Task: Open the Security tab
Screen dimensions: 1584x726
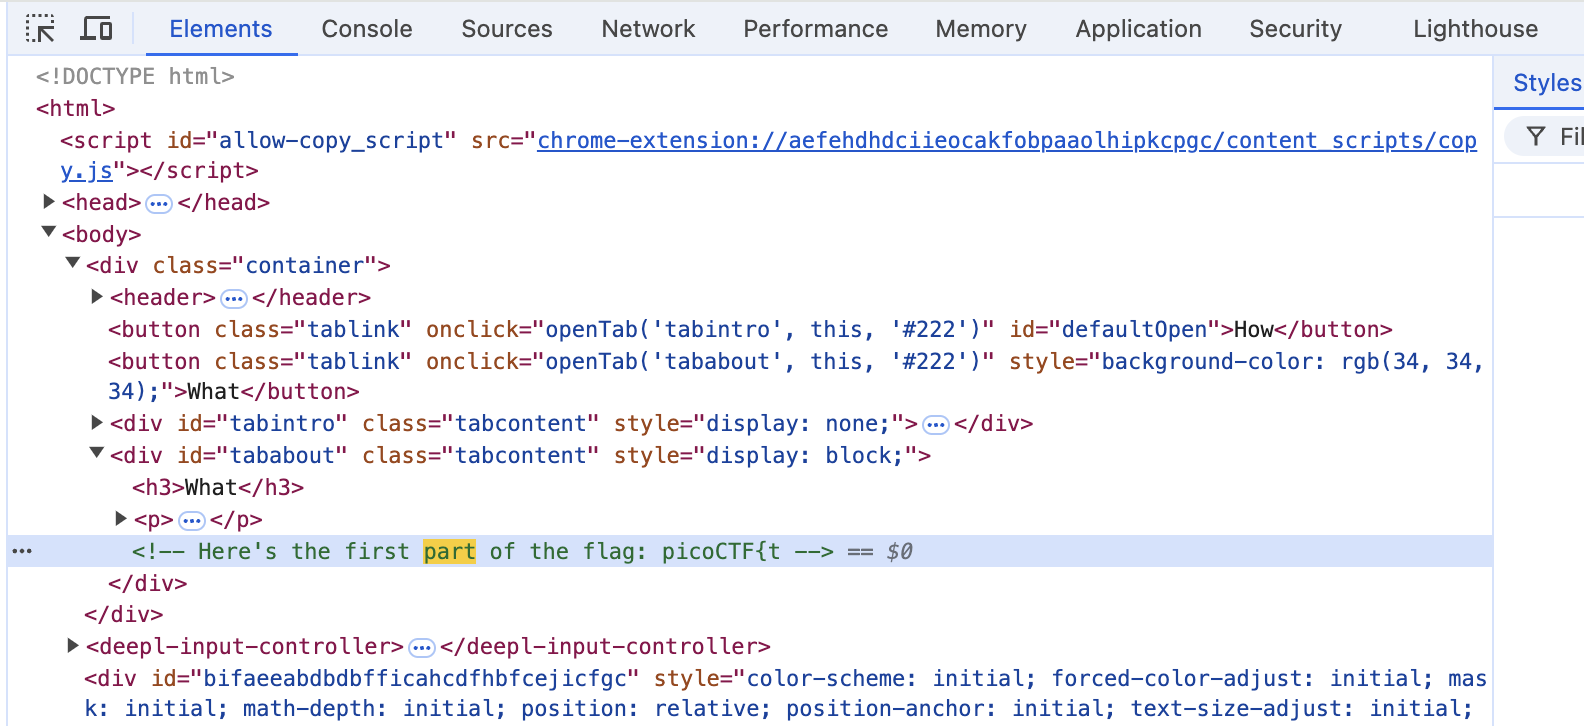Action: click(x=1296, y=29)
